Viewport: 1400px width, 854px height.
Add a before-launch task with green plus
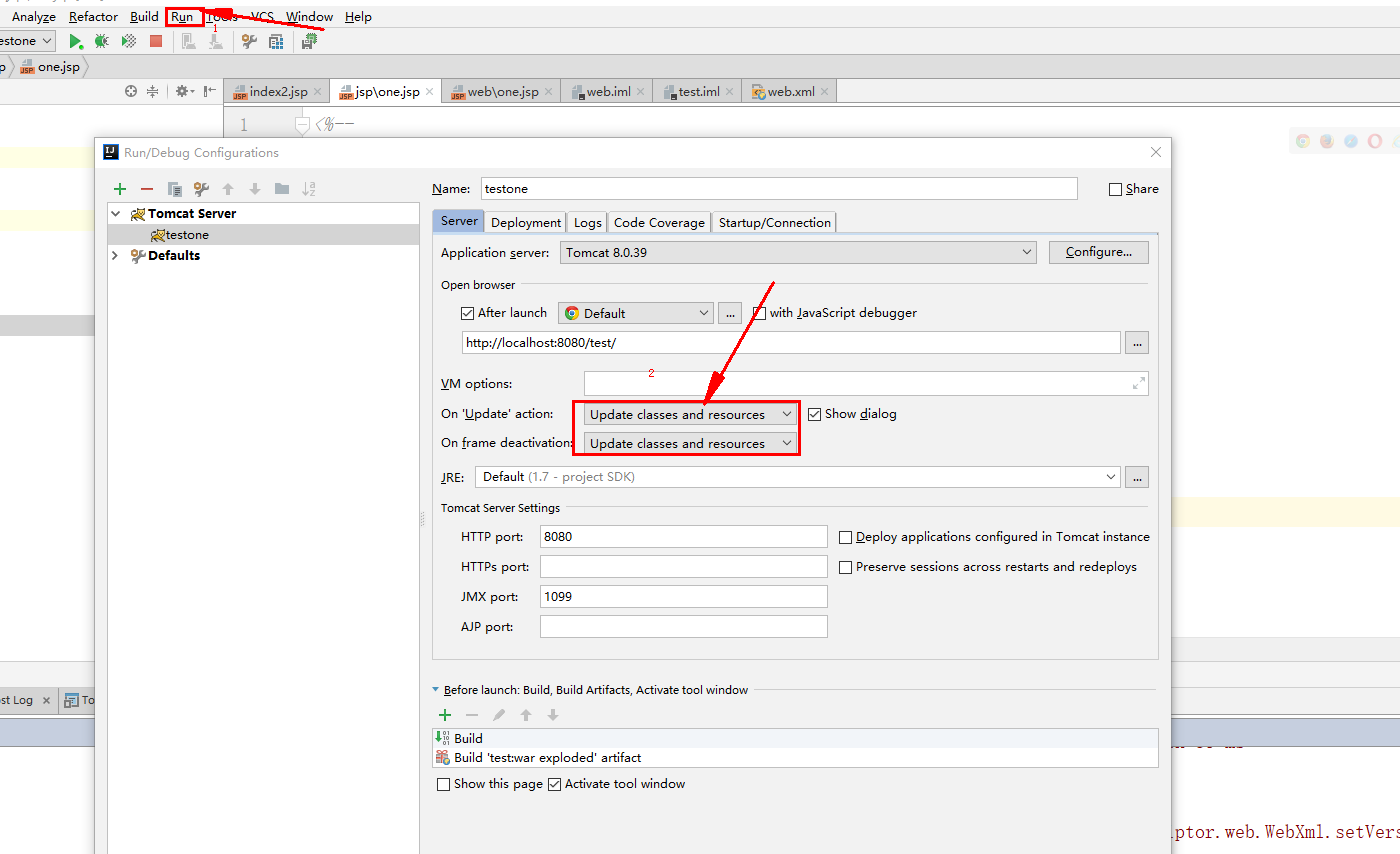pyautogui.click(x=445, y=715)
